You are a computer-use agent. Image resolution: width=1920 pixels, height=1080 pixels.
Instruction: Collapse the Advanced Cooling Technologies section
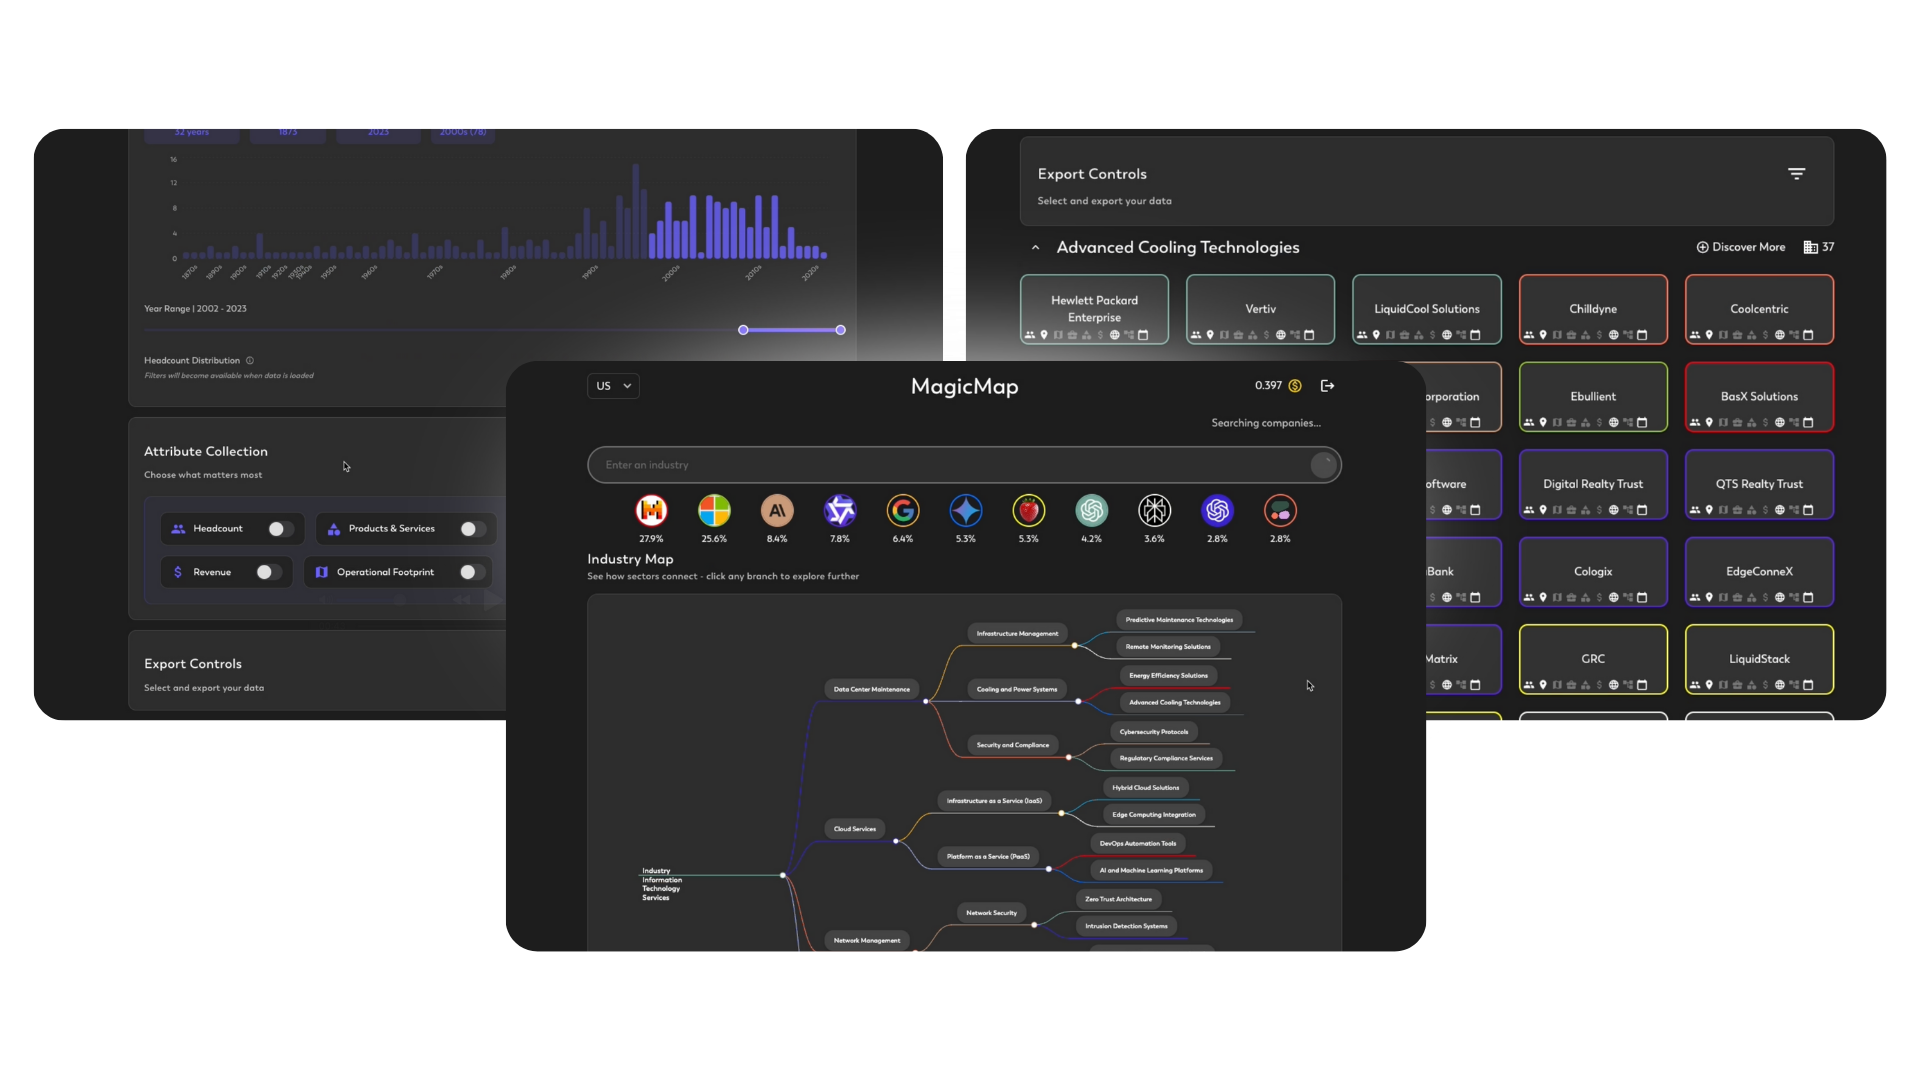(x=1036, y=248)
